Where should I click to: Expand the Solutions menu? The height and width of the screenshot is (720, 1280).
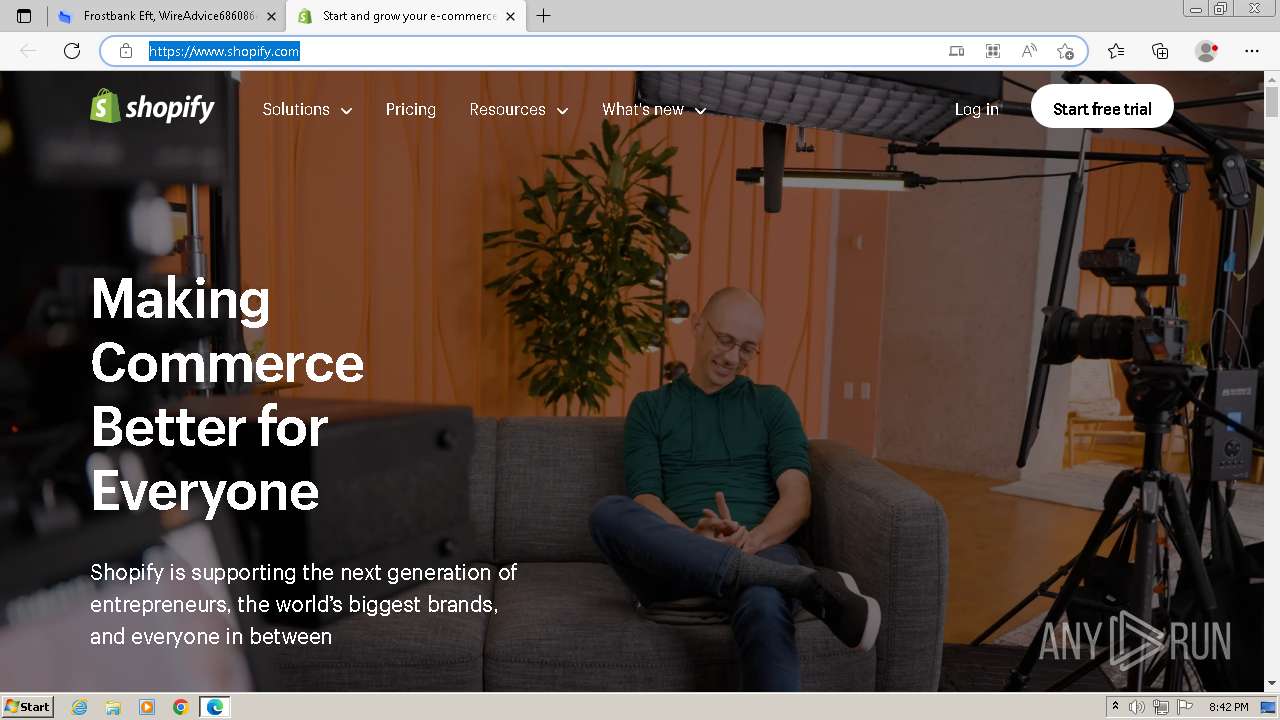[x=307, y=110]
